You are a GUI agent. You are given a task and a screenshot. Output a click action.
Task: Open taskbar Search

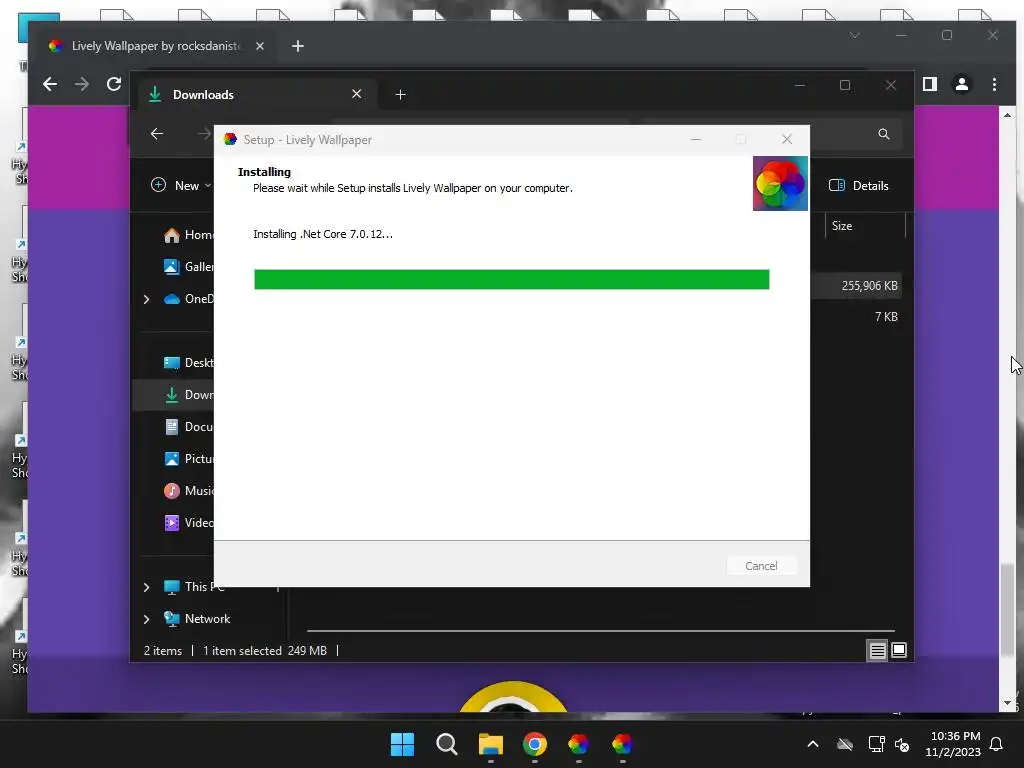[447, 744]
